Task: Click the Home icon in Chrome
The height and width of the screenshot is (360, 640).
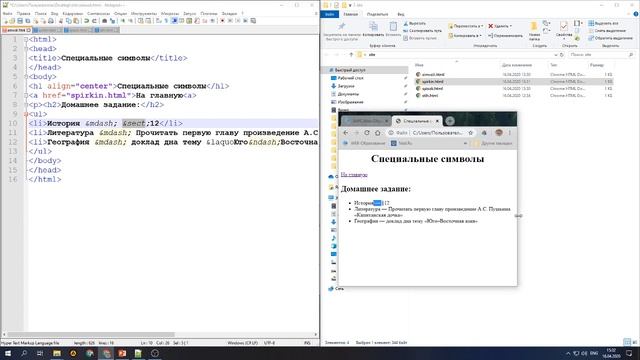Action: pos(378,133)
